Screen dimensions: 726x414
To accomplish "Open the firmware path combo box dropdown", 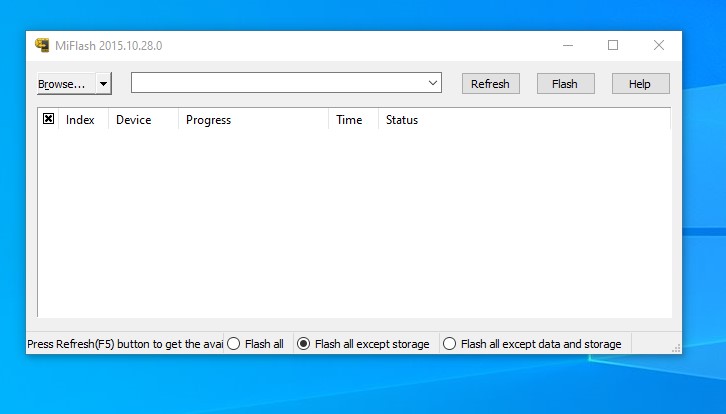I will pyautogui.click(x=433, y=83).
